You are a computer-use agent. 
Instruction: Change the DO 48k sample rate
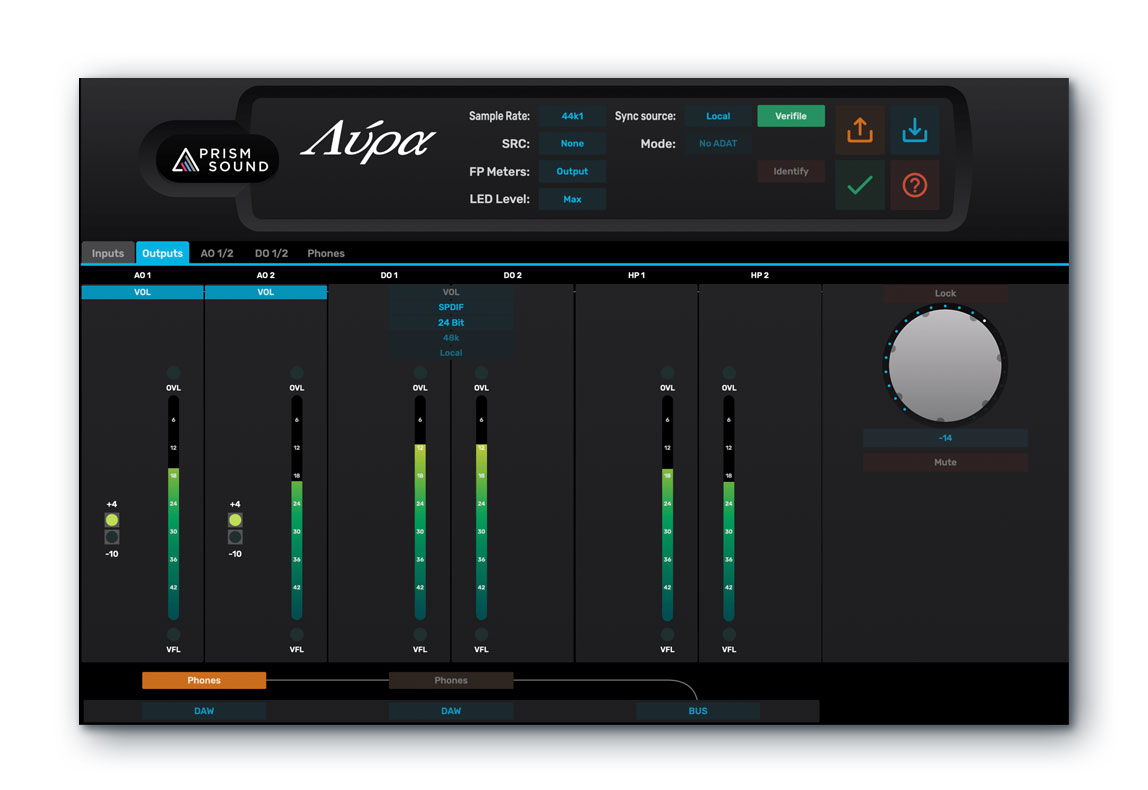[x=451, y=338]
